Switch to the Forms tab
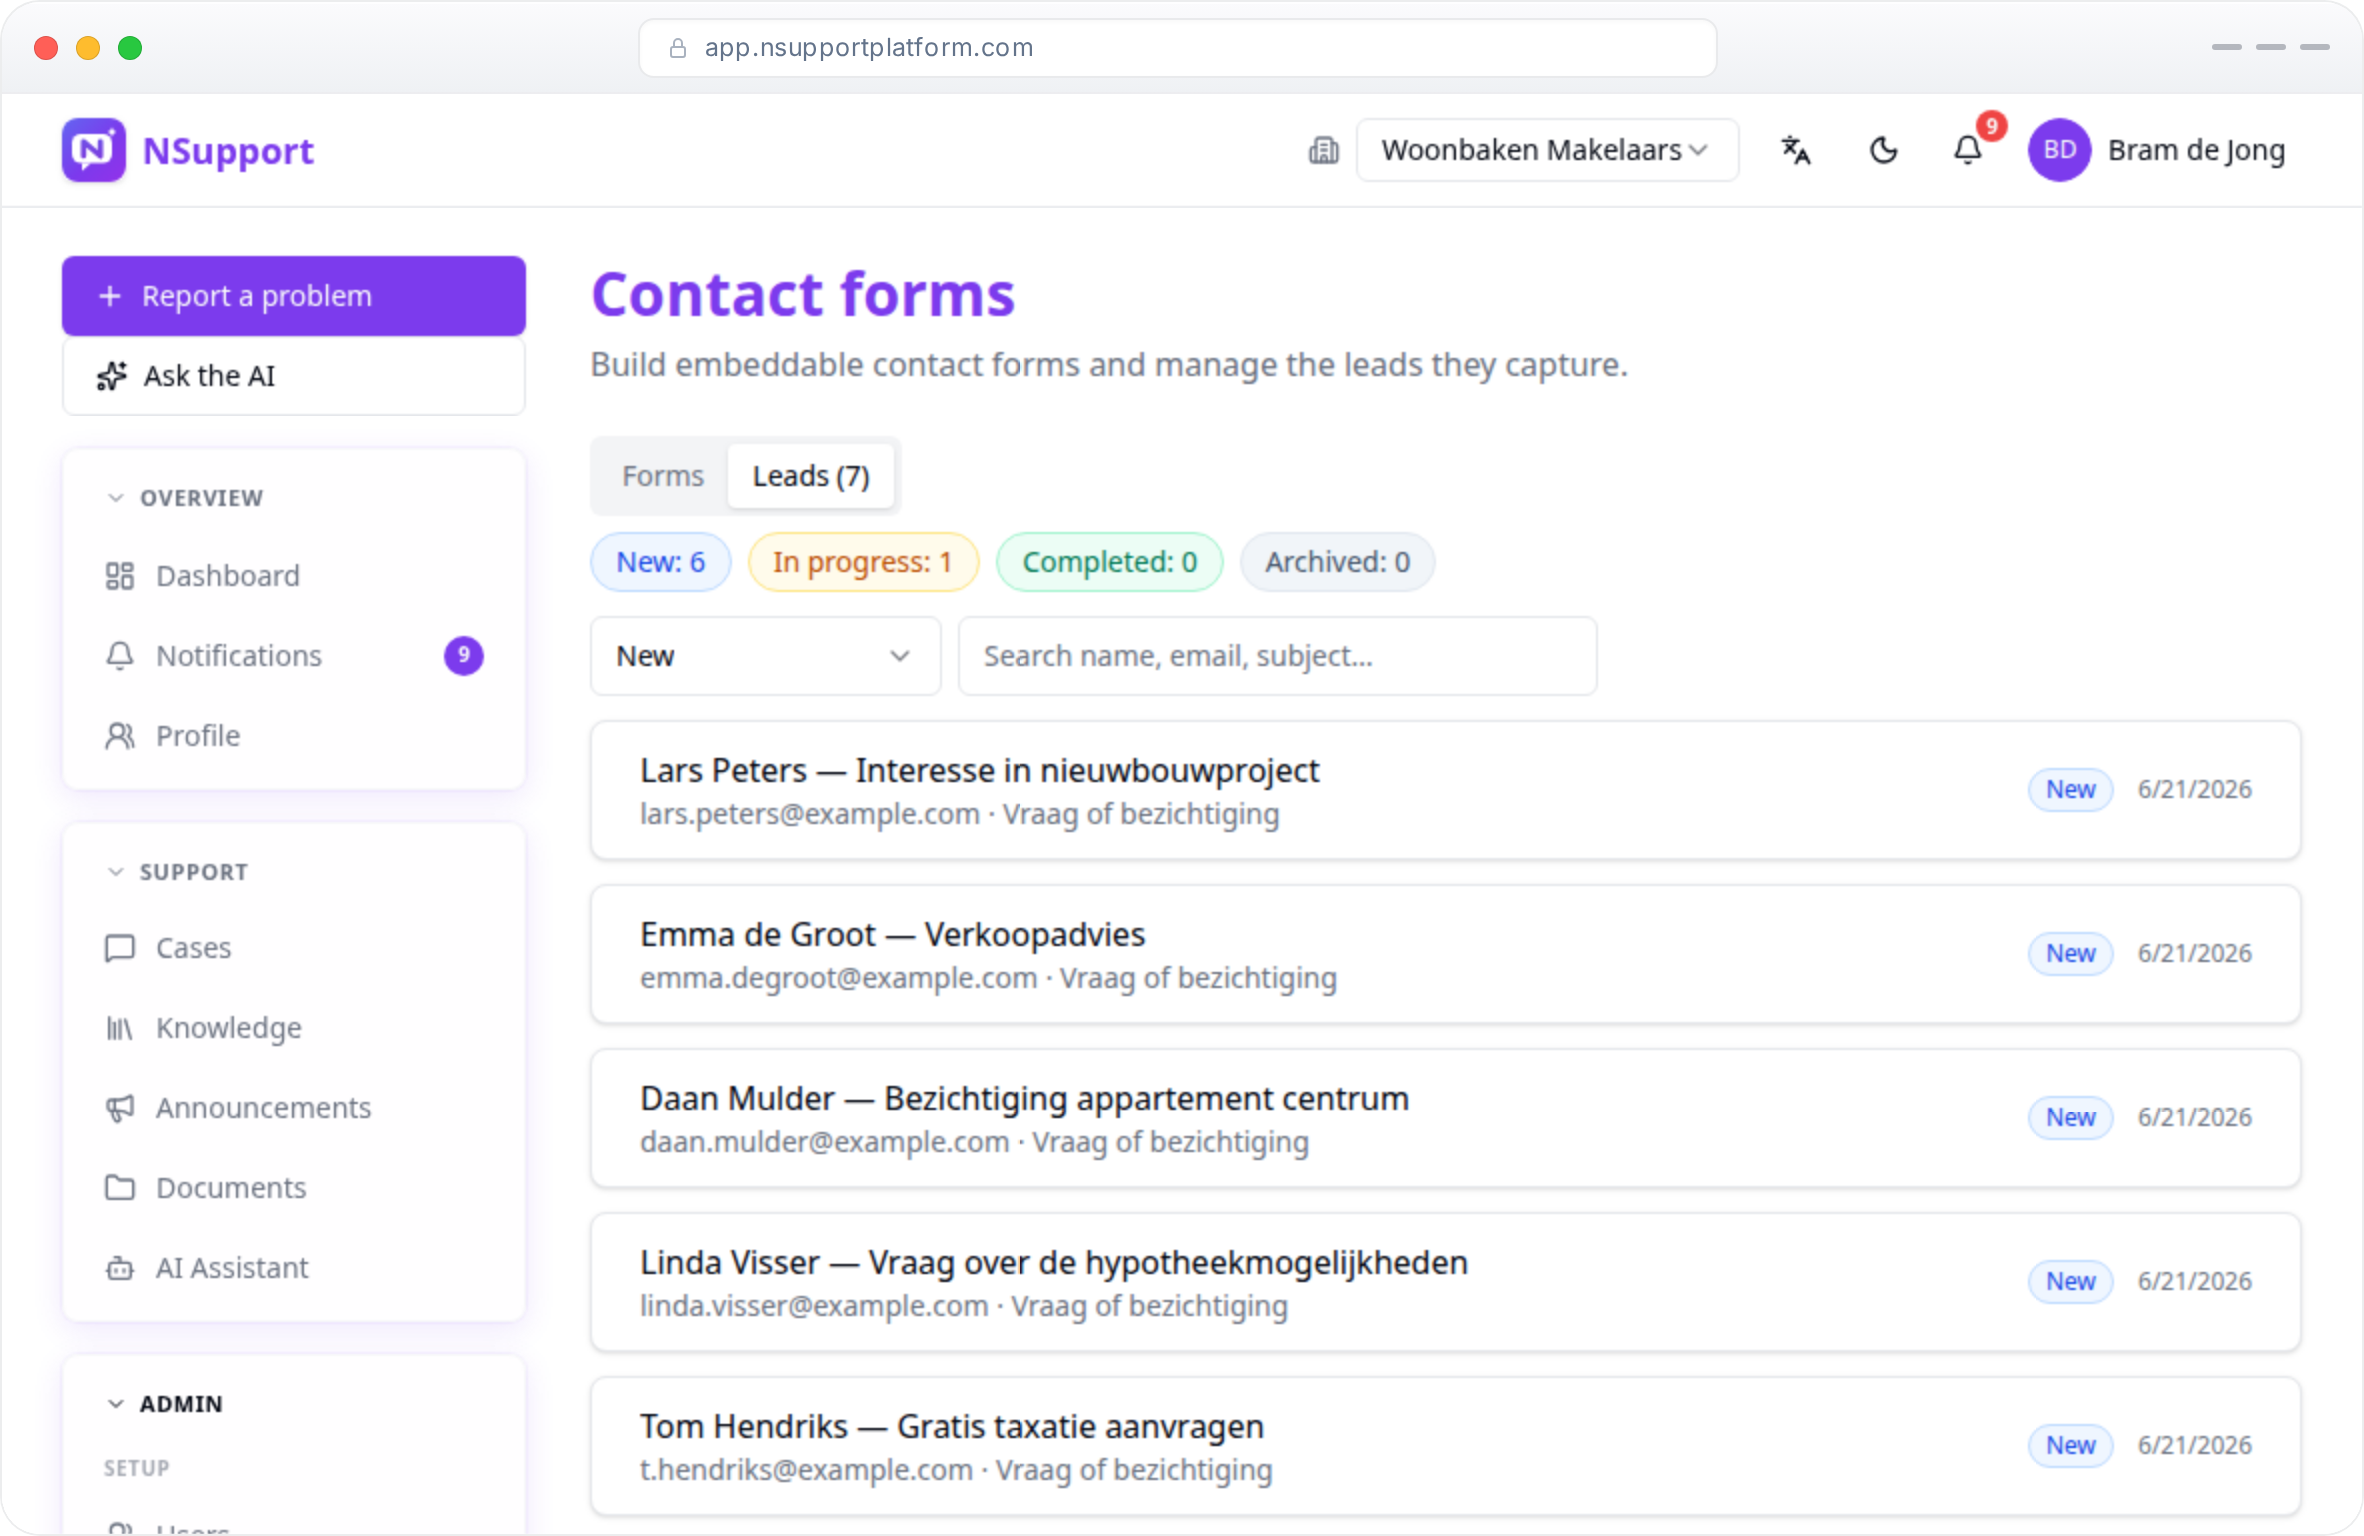This screenshot has width=2364, height=1536. point(663,476)
